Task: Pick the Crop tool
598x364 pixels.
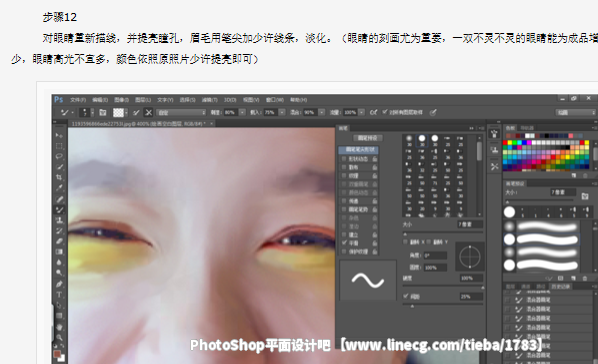Action: coord(59,177)
